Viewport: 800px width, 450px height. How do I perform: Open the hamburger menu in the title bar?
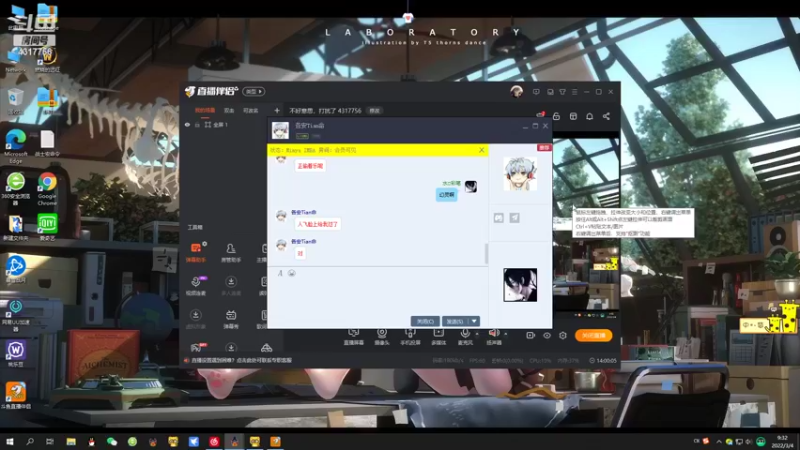click(x=574, y=92)
